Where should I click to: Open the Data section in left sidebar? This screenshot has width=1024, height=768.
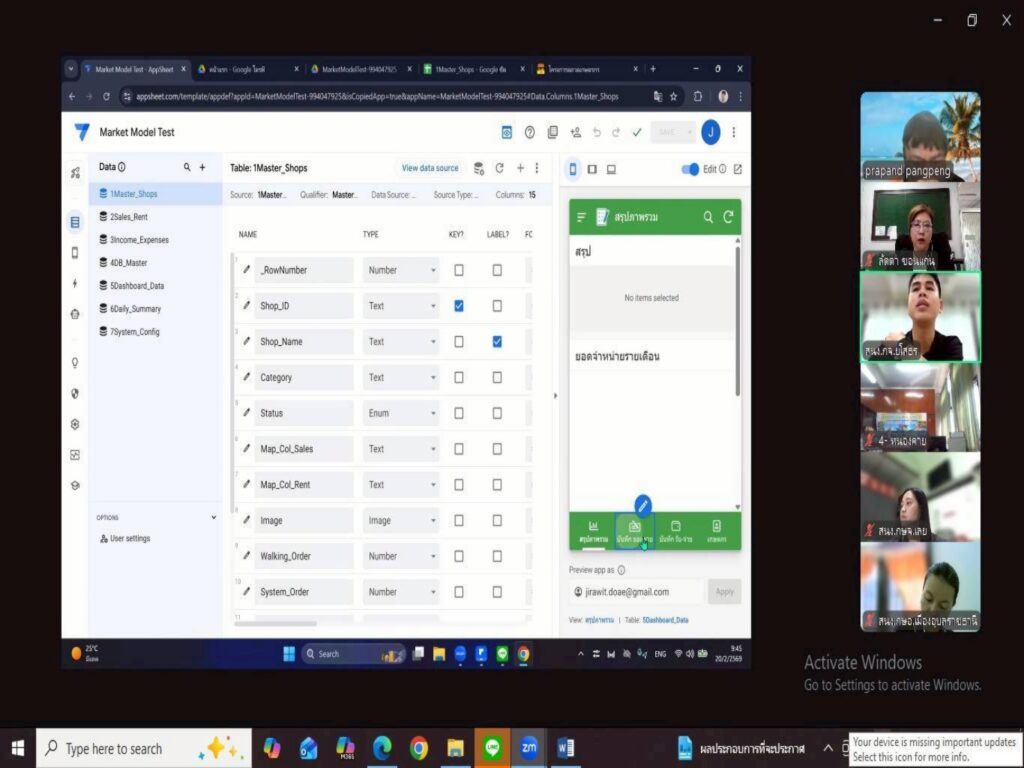pos(75,222)
